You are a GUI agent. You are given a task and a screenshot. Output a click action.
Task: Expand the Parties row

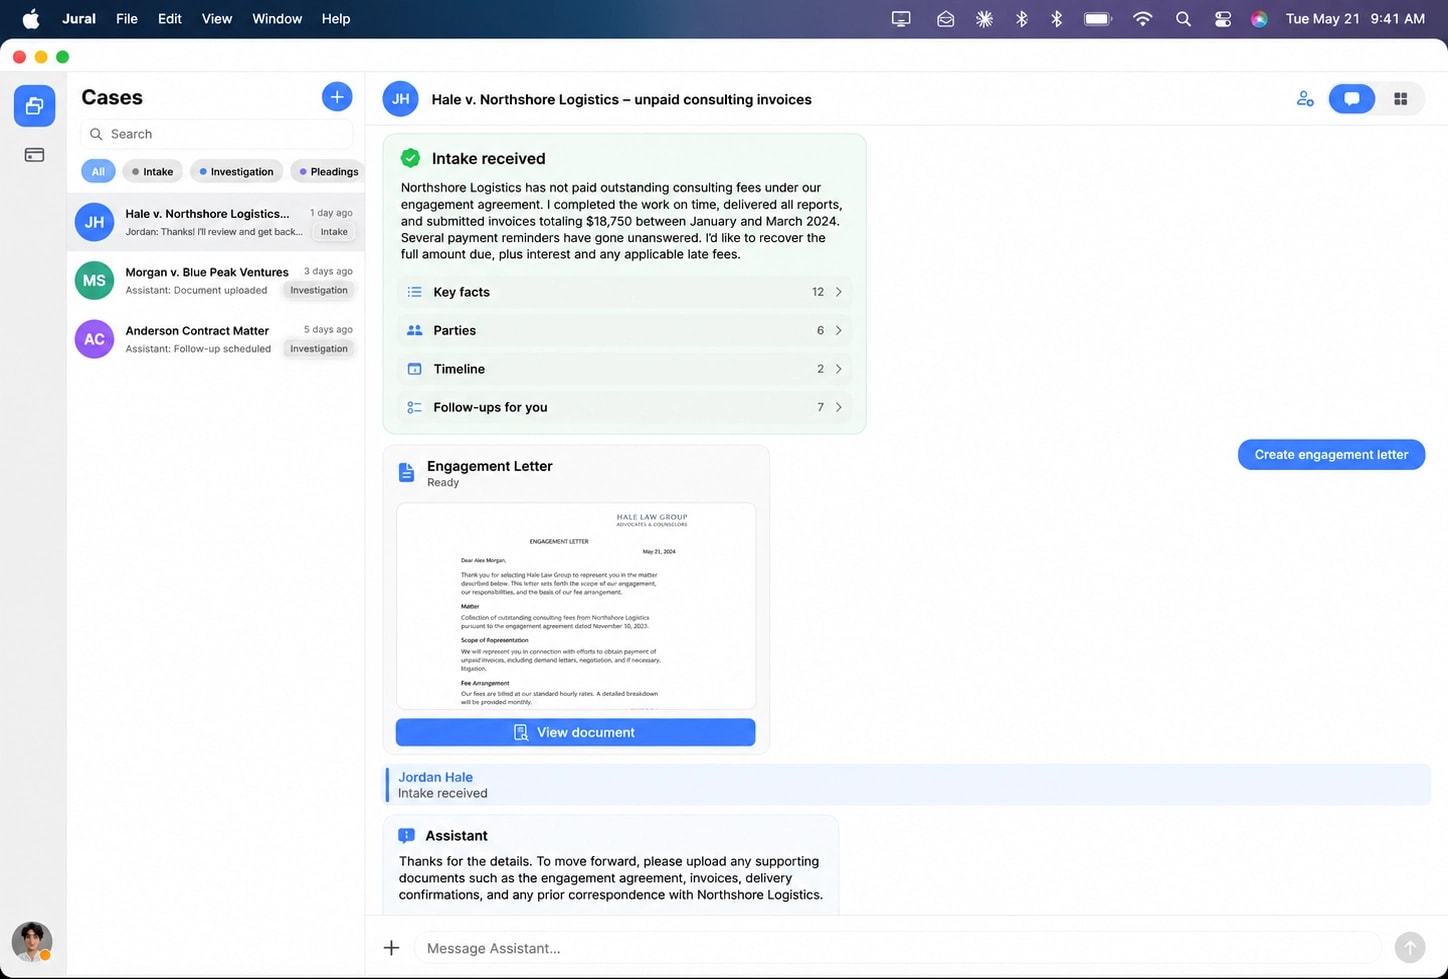coord(625,330)
